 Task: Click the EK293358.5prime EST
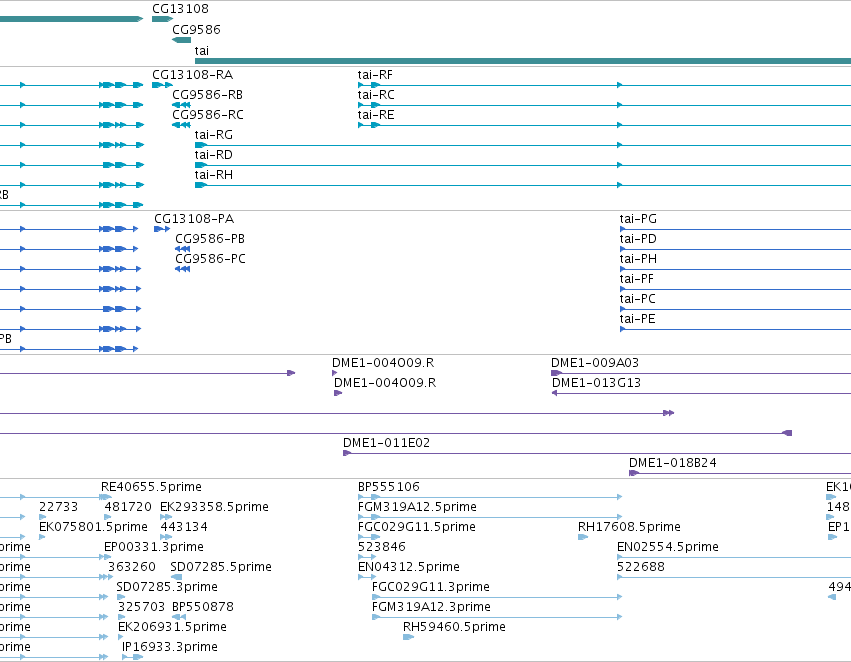pos(214,507)
